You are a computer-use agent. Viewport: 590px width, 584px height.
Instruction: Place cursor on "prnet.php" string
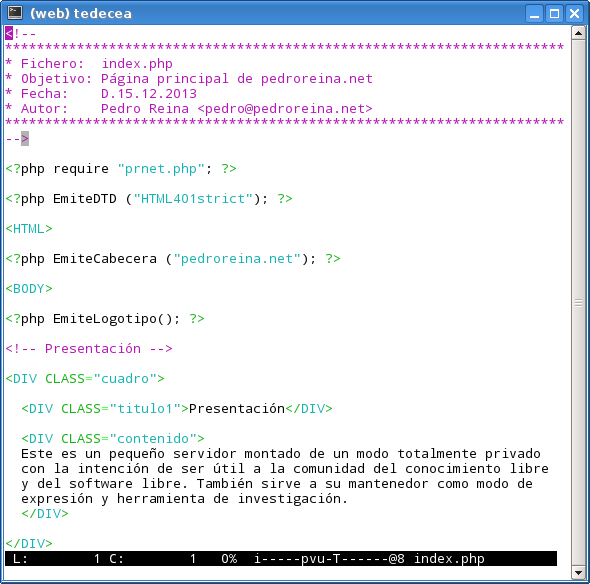[161, 169]
